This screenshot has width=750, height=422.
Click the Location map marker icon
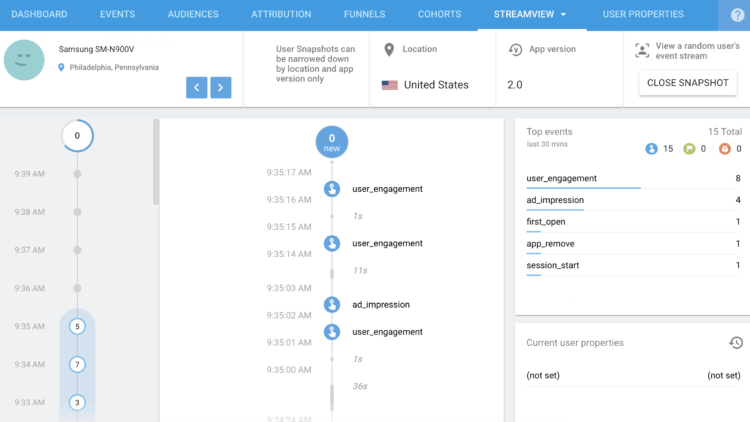389,49
